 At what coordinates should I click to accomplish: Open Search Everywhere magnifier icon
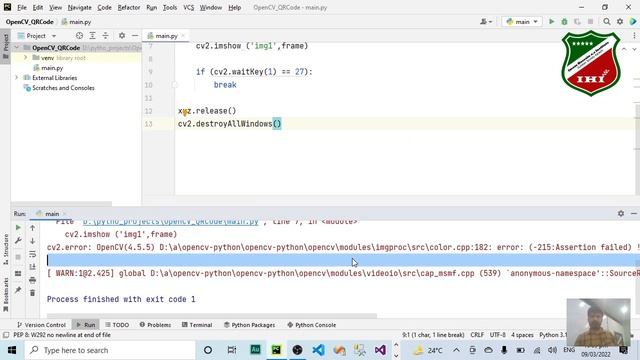(x=607, y=22)
